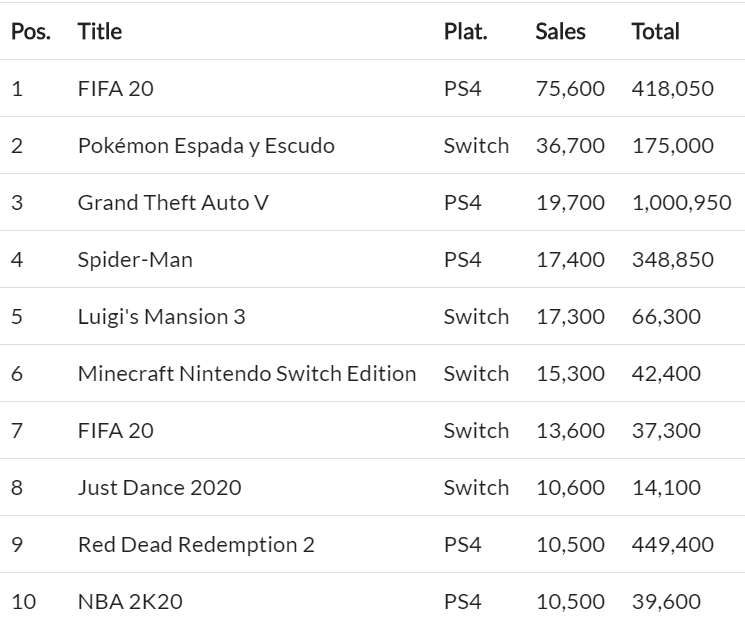Select the Pokémon Espada y Escudo title

click(206, 146)
